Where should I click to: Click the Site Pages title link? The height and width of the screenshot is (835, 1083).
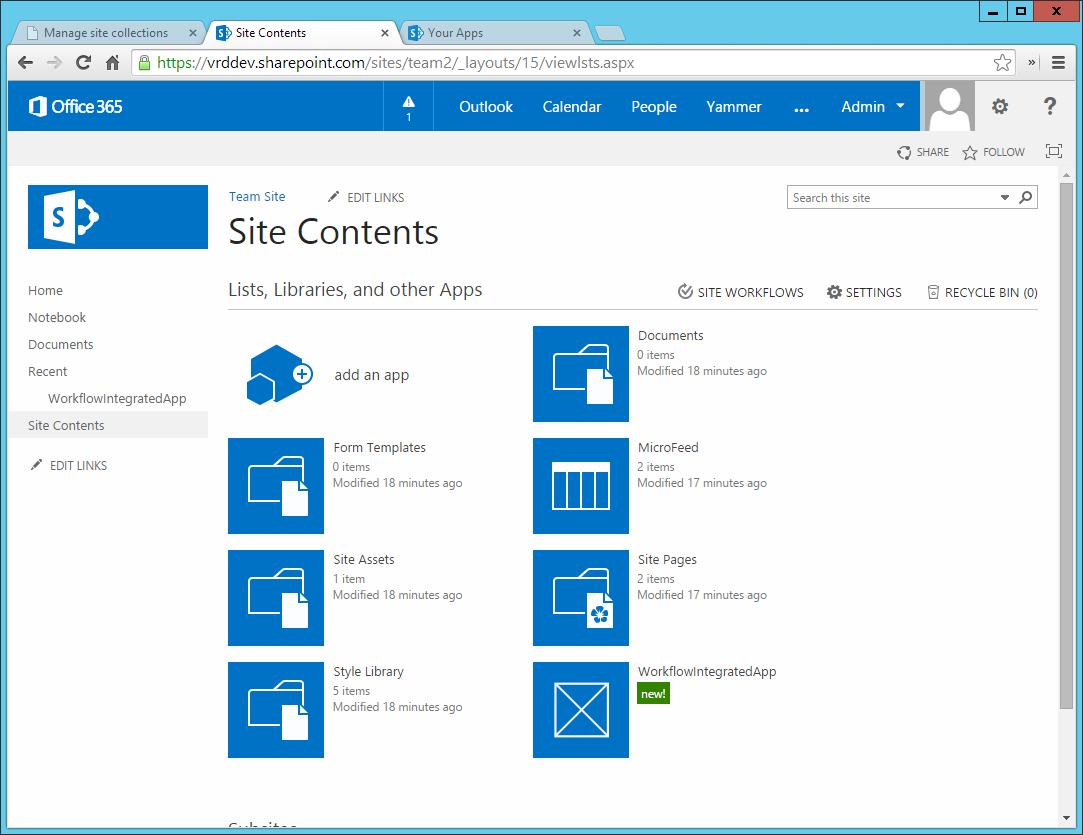coord(667,559)
